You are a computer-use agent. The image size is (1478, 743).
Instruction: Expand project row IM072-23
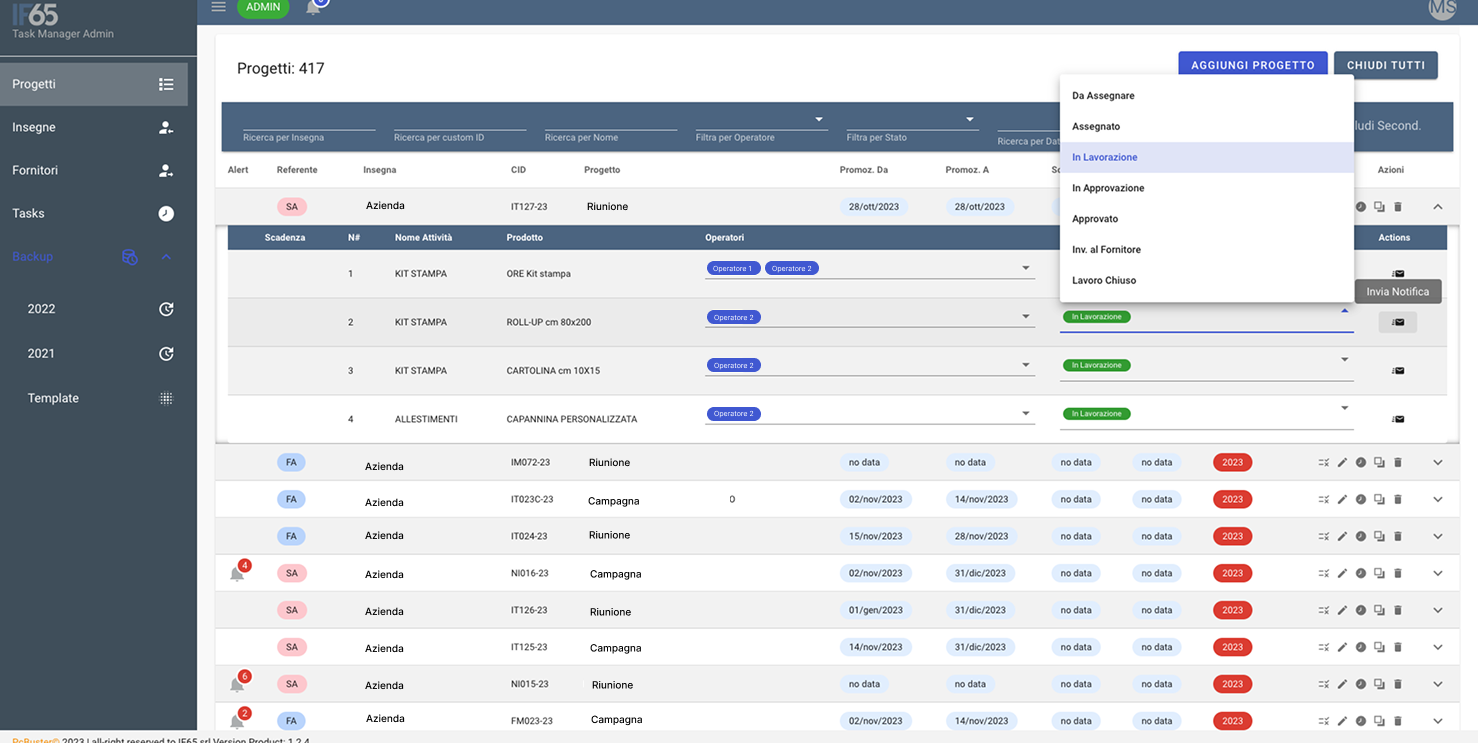coord(1438,462)
